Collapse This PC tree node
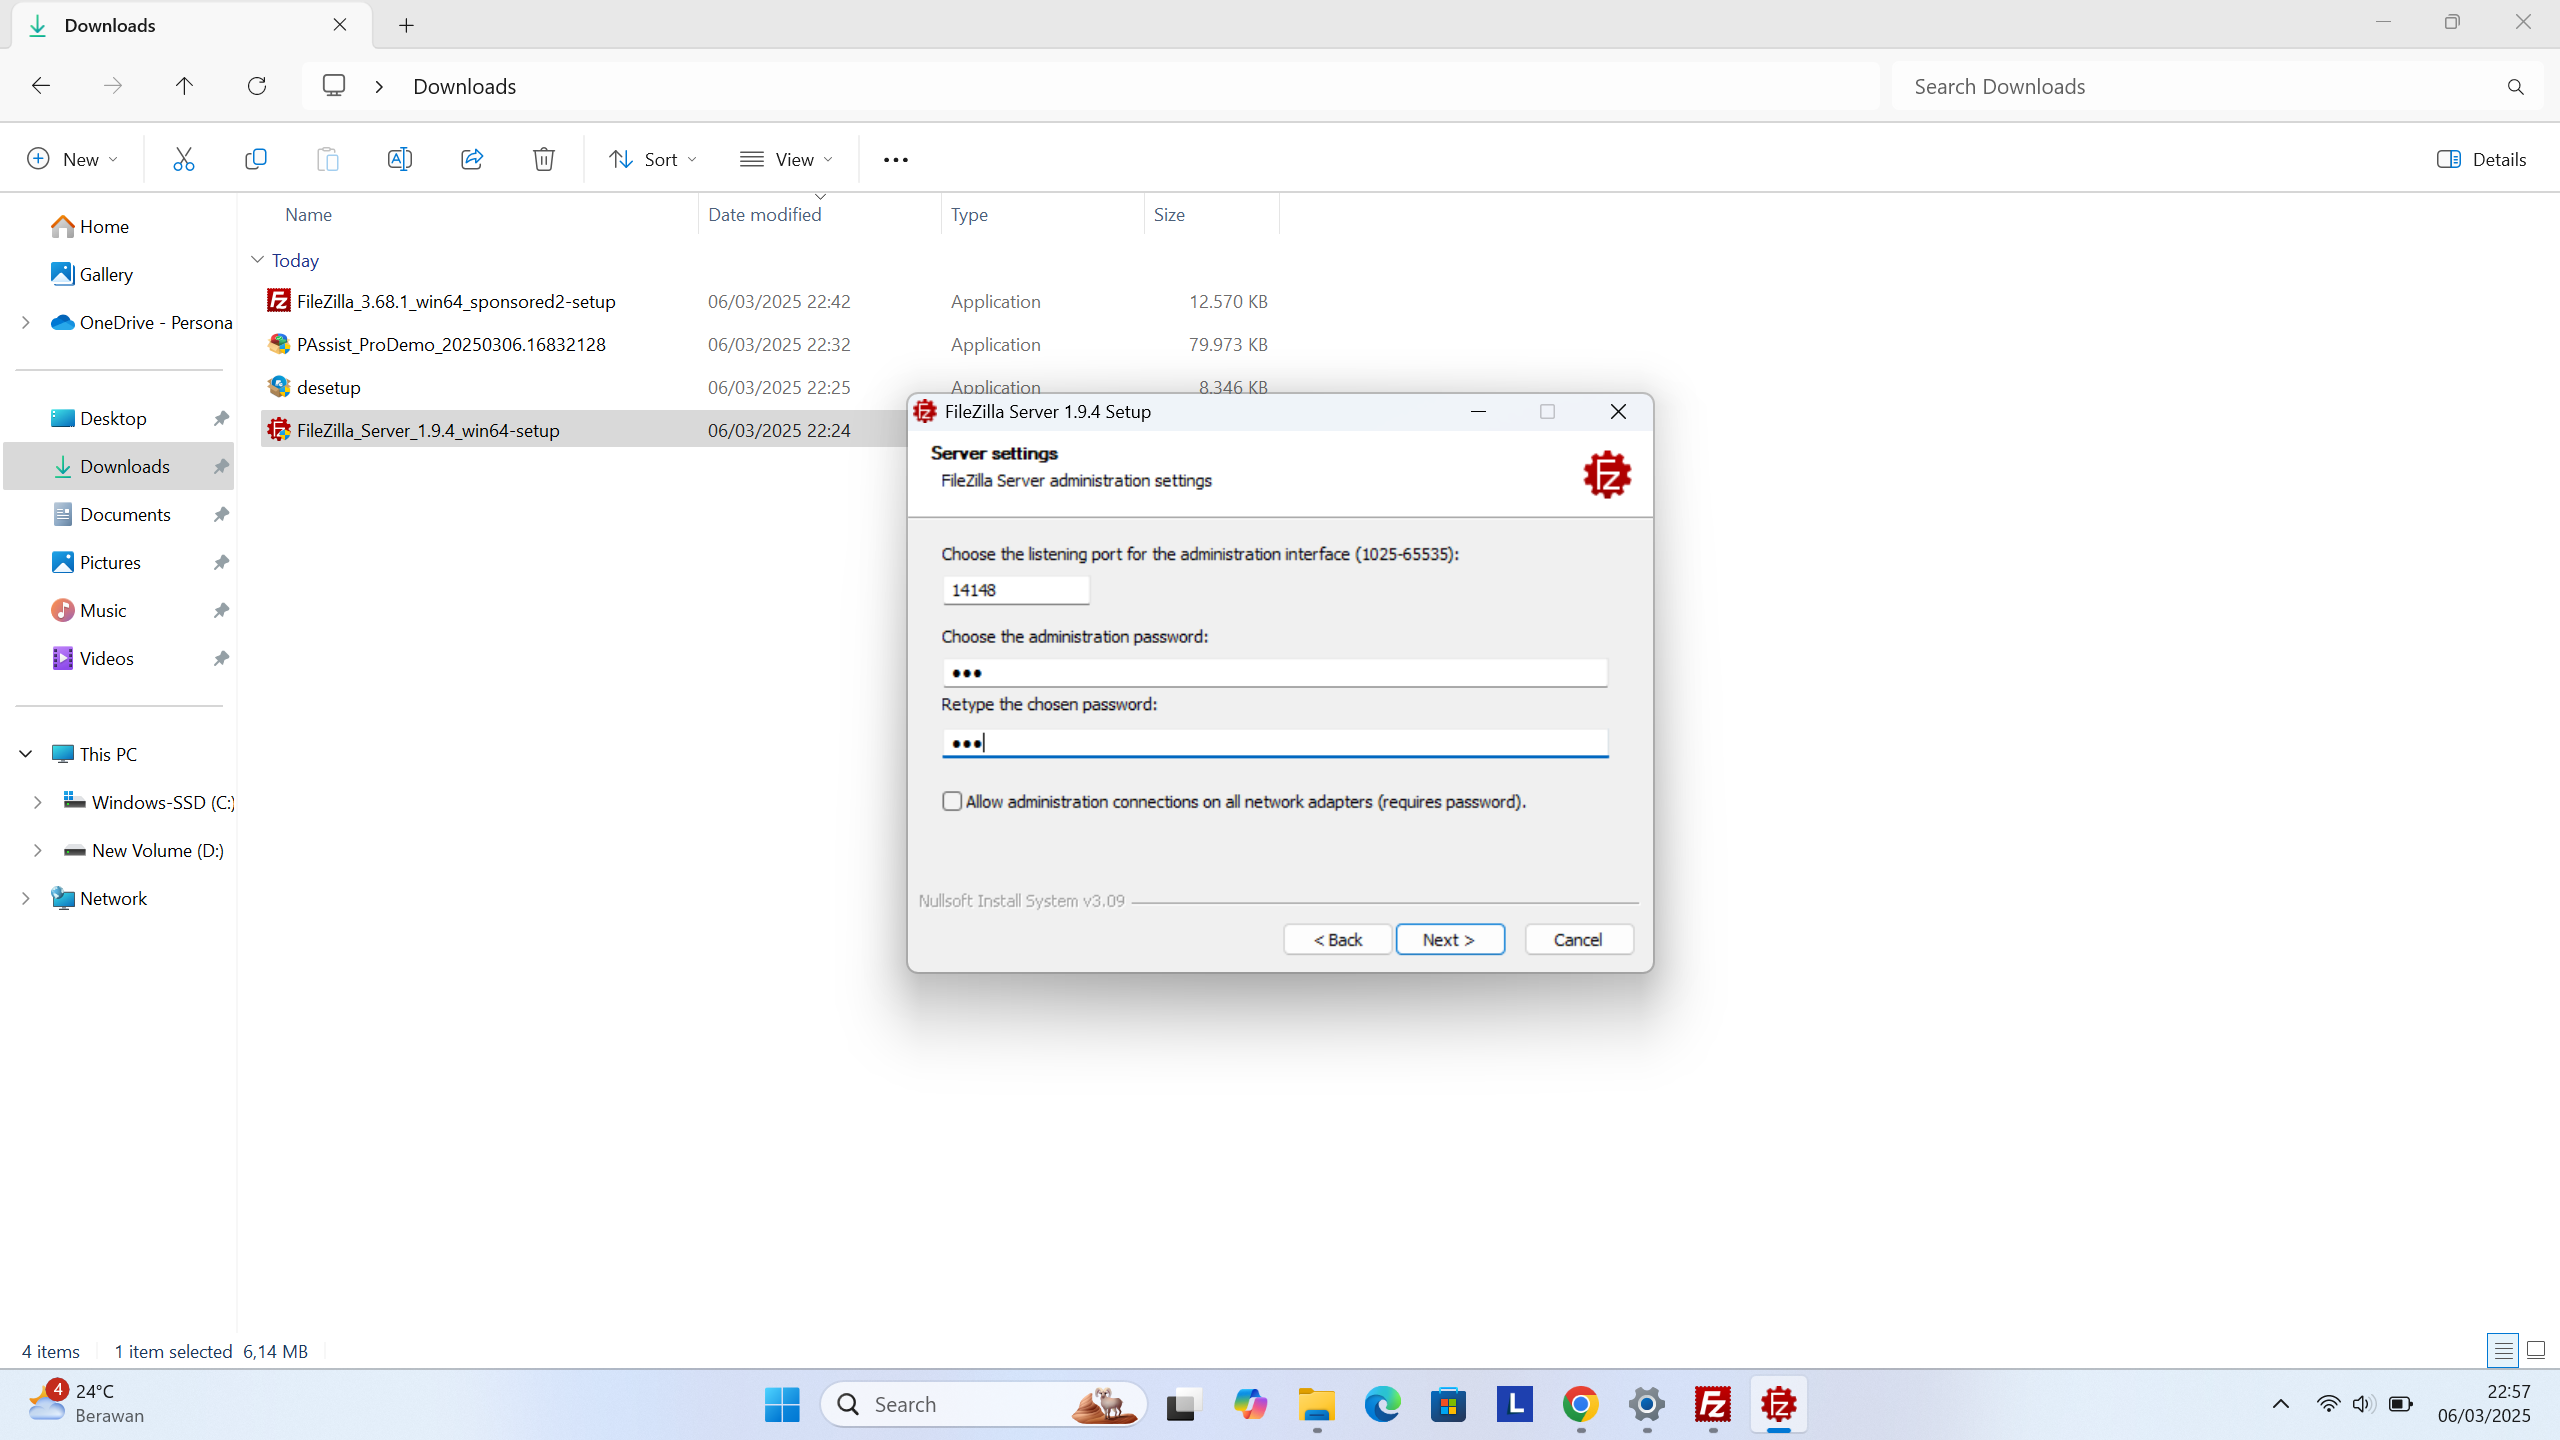2560x1440 pixels. pos(26,754)
